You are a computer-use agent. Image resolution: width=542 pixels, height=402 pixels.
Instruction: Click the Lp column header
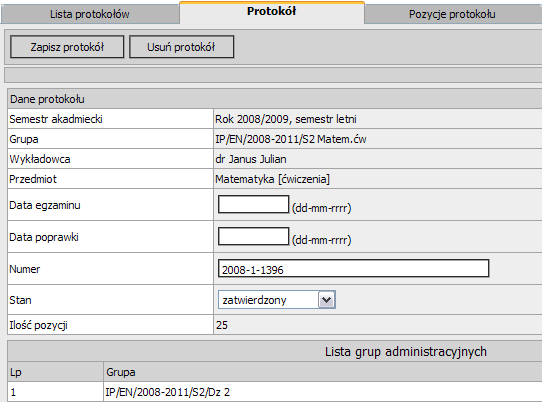pos(16,372)
